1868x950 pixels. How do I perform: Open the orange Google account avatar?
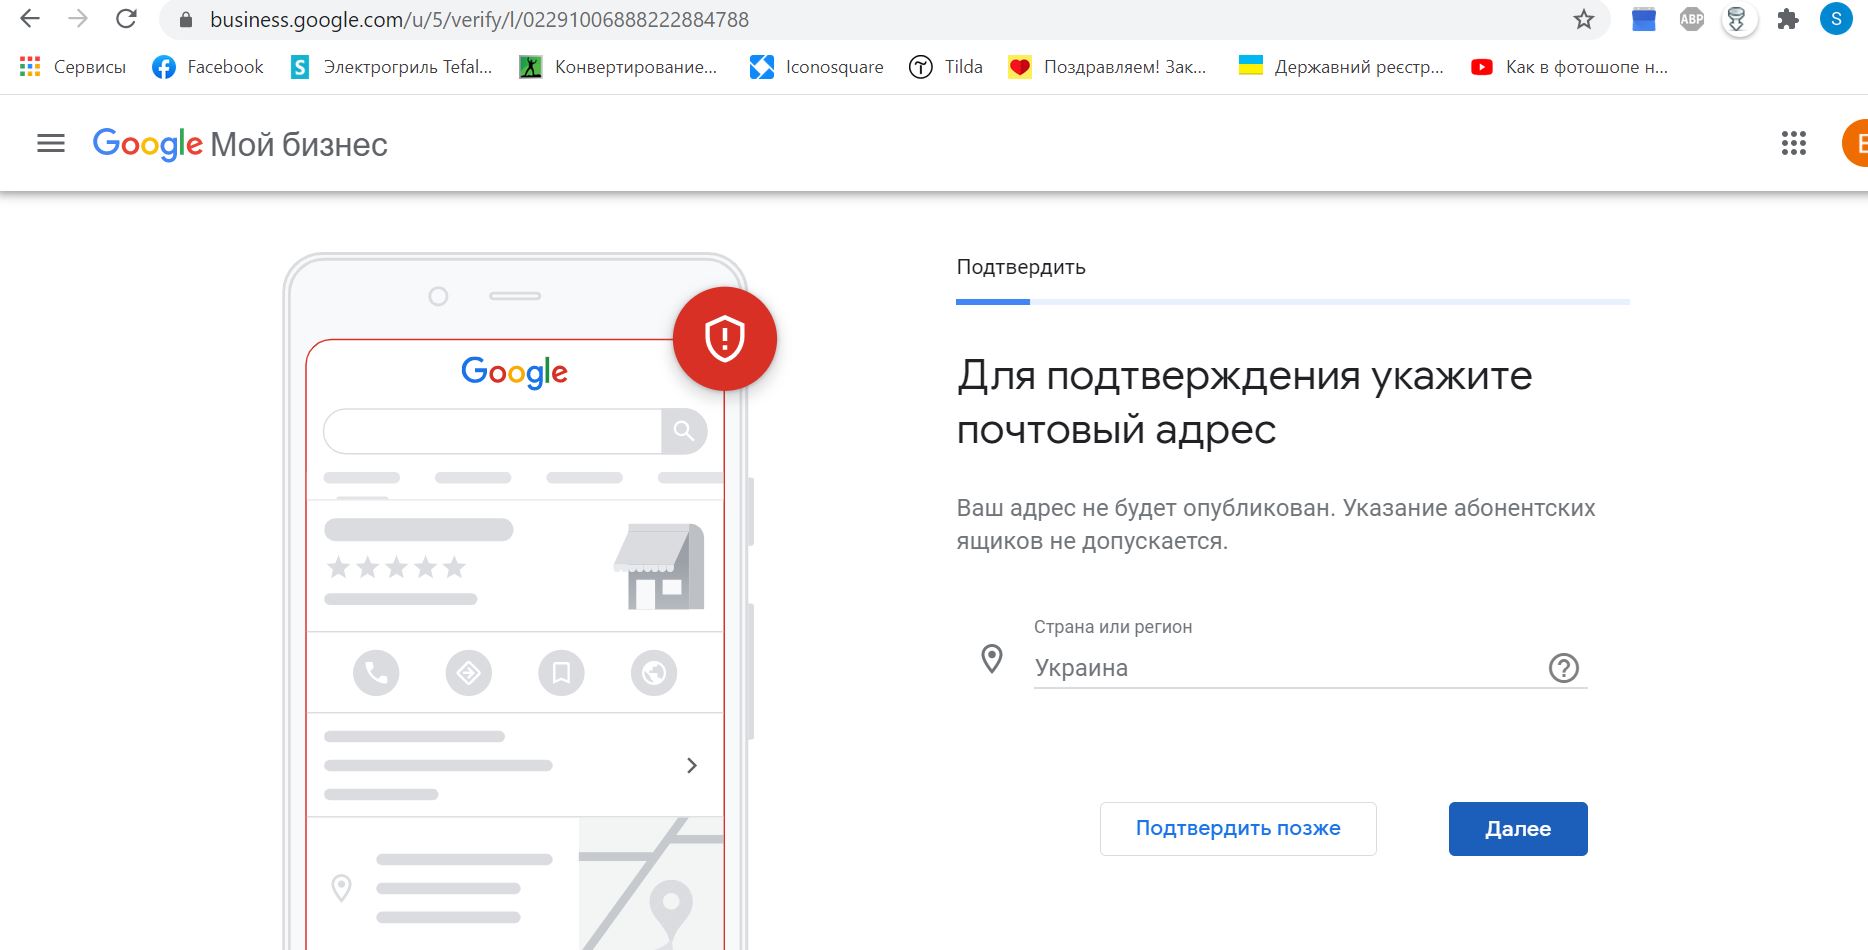tap(1855, 143)
